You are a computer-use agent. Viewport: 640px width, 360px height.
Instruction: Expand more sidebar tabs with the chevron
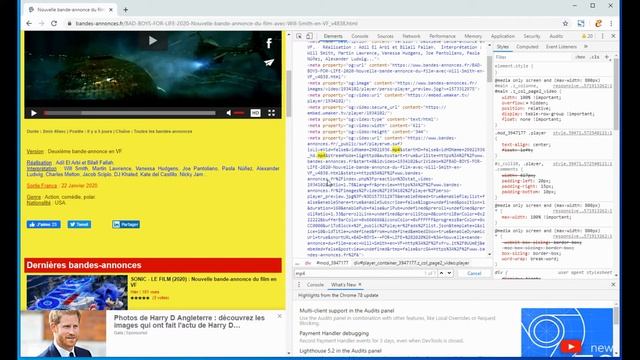(586, 47)
